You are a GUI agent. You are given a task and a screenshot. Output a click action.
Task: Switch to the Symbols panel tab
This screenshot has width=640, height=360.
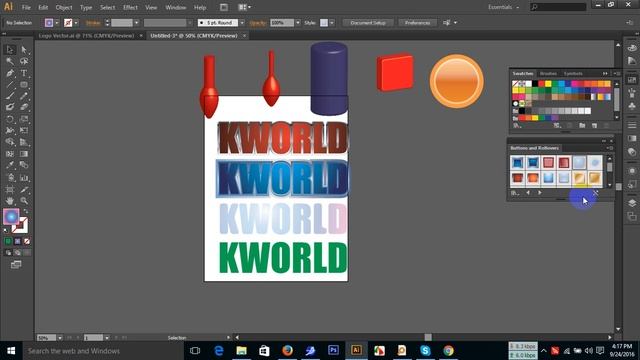pyautogui.click(x=573, y=73)
